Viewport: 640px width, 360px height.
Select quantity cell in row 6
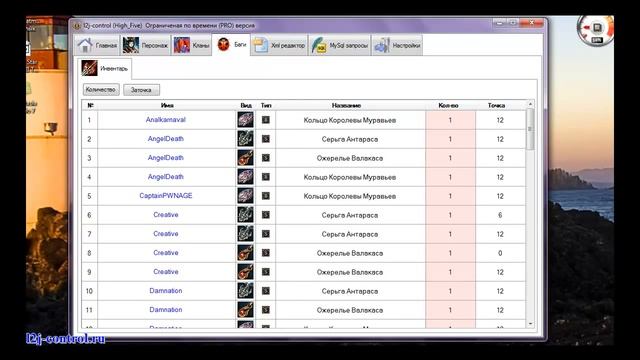point(450,215)
